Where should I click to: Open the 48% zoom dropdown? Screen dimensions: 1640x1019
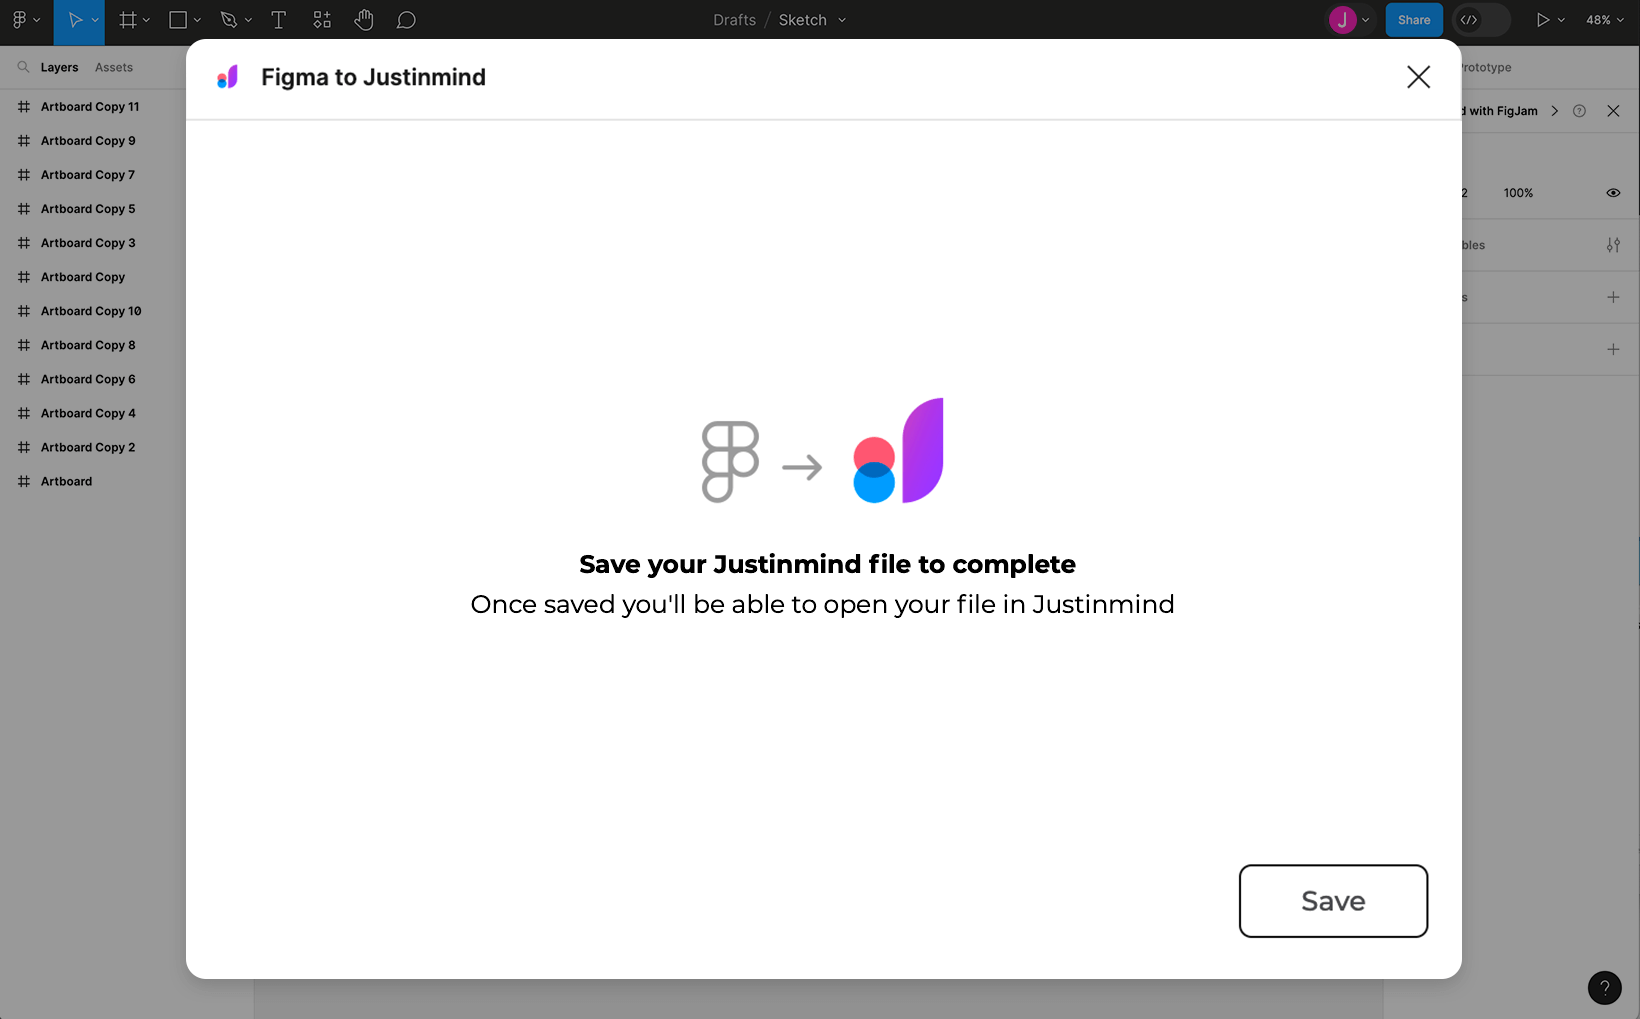pyautogui.click(x=1605, y=20)
